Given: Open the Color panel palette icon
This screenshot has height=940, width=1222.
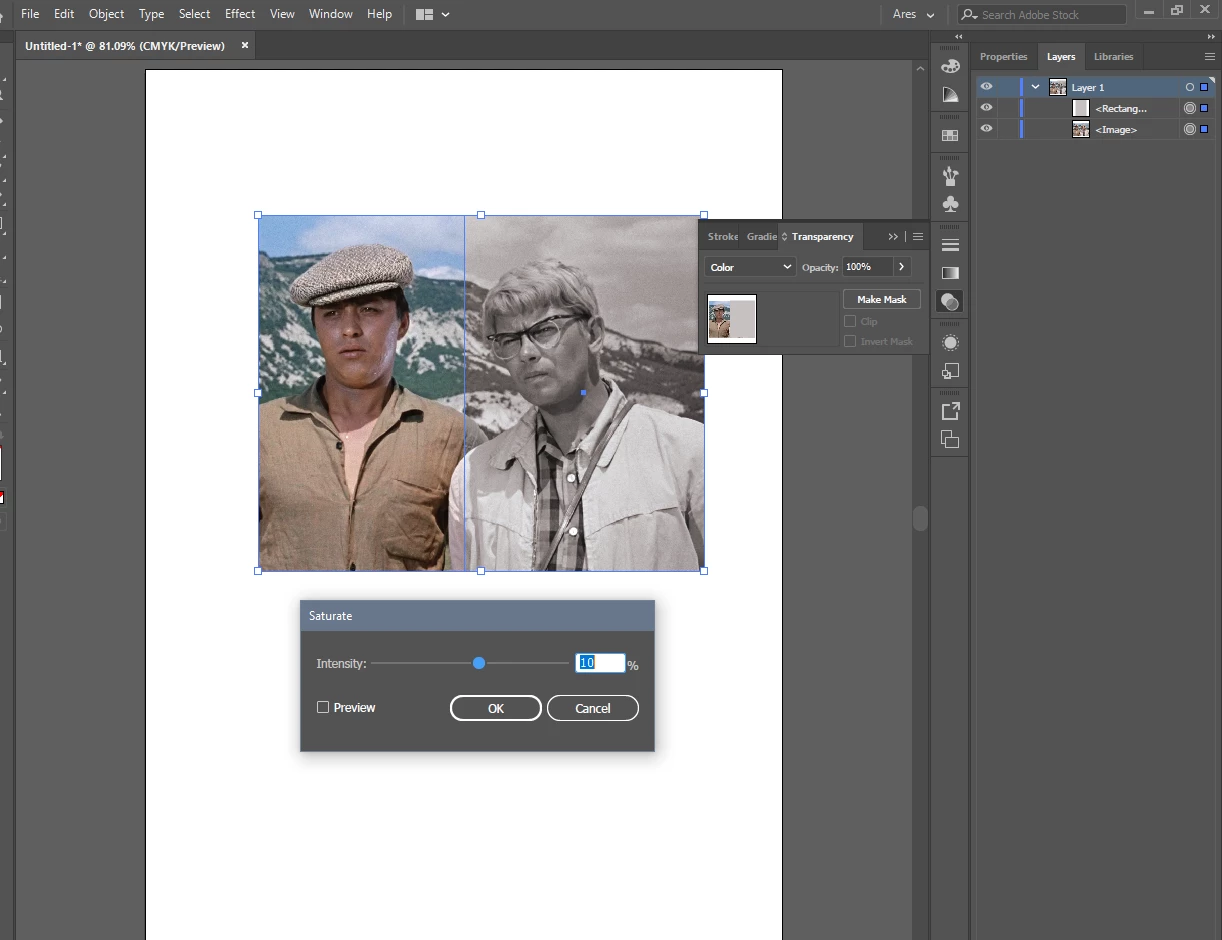Looking at the screenshot, I should click(x=950, y=66).
